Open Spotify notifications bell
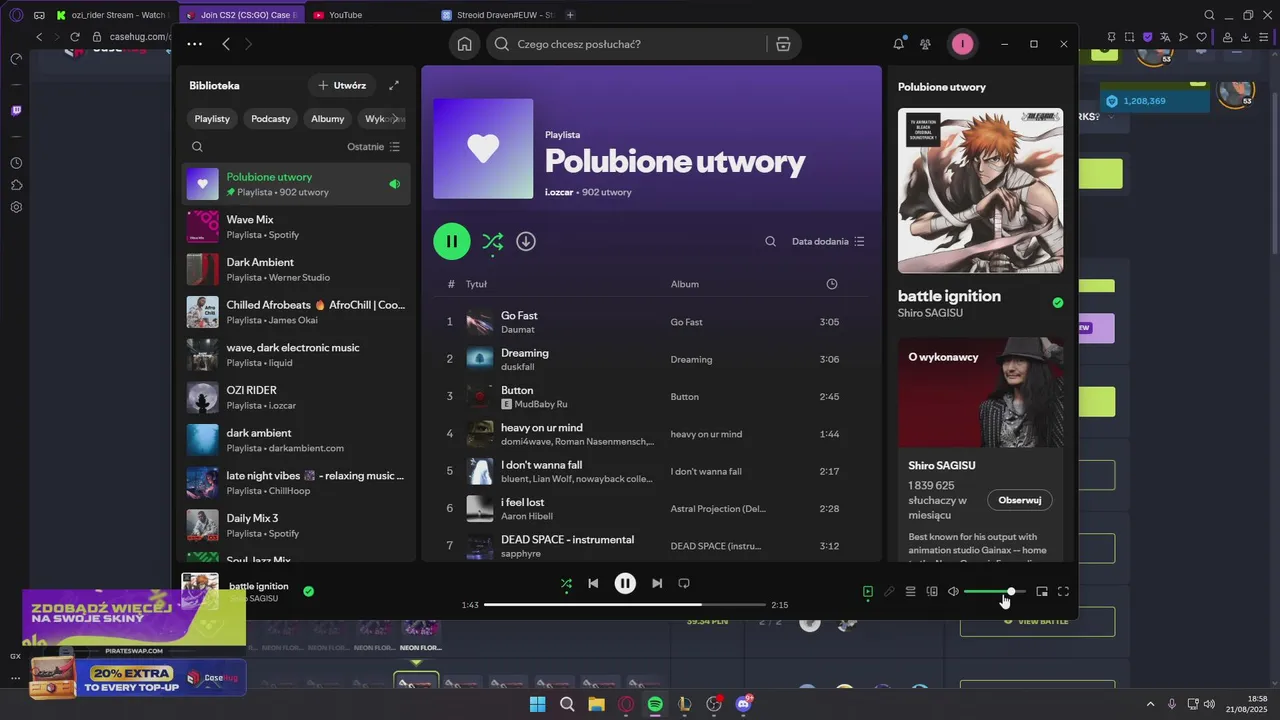 (x=899, y=44)
